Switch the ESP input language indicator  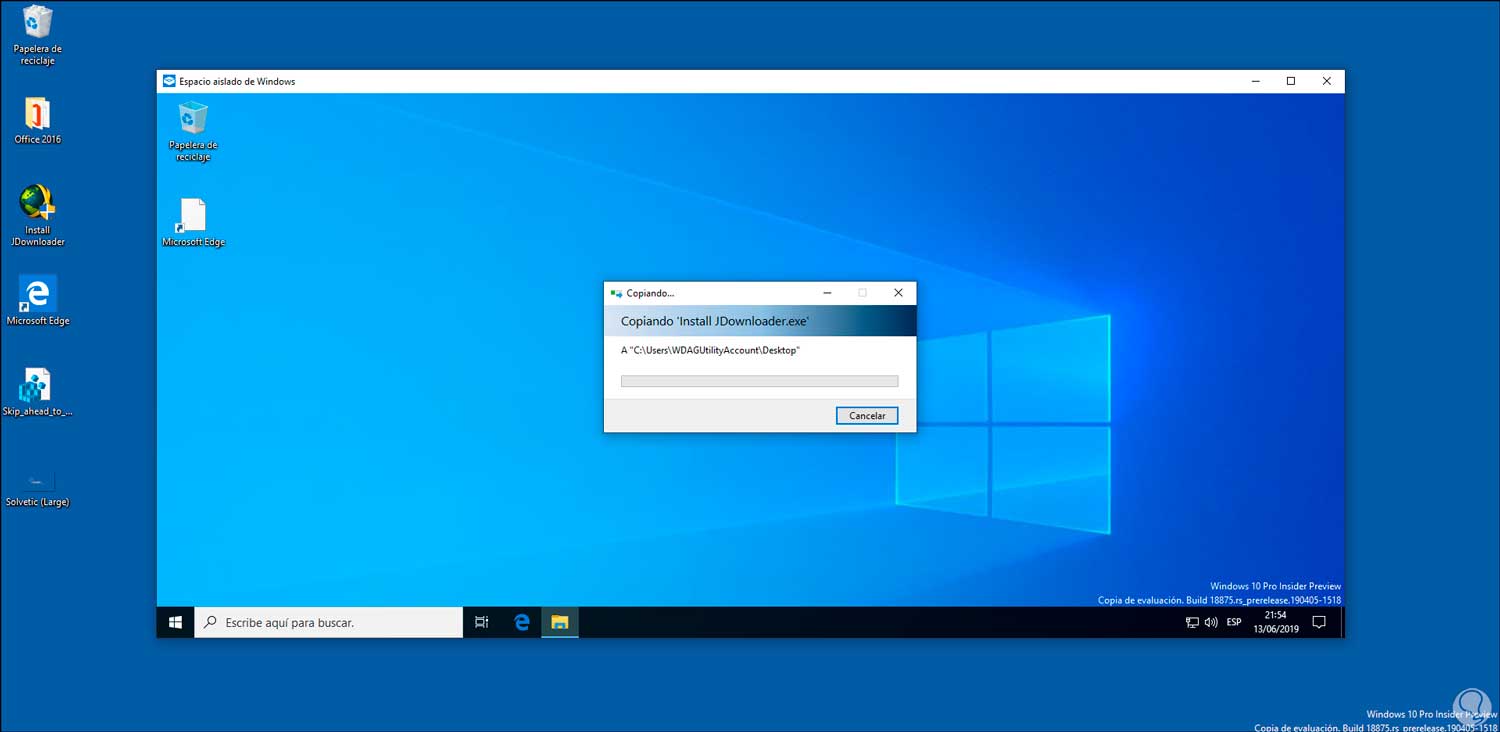coord(1234,622)
